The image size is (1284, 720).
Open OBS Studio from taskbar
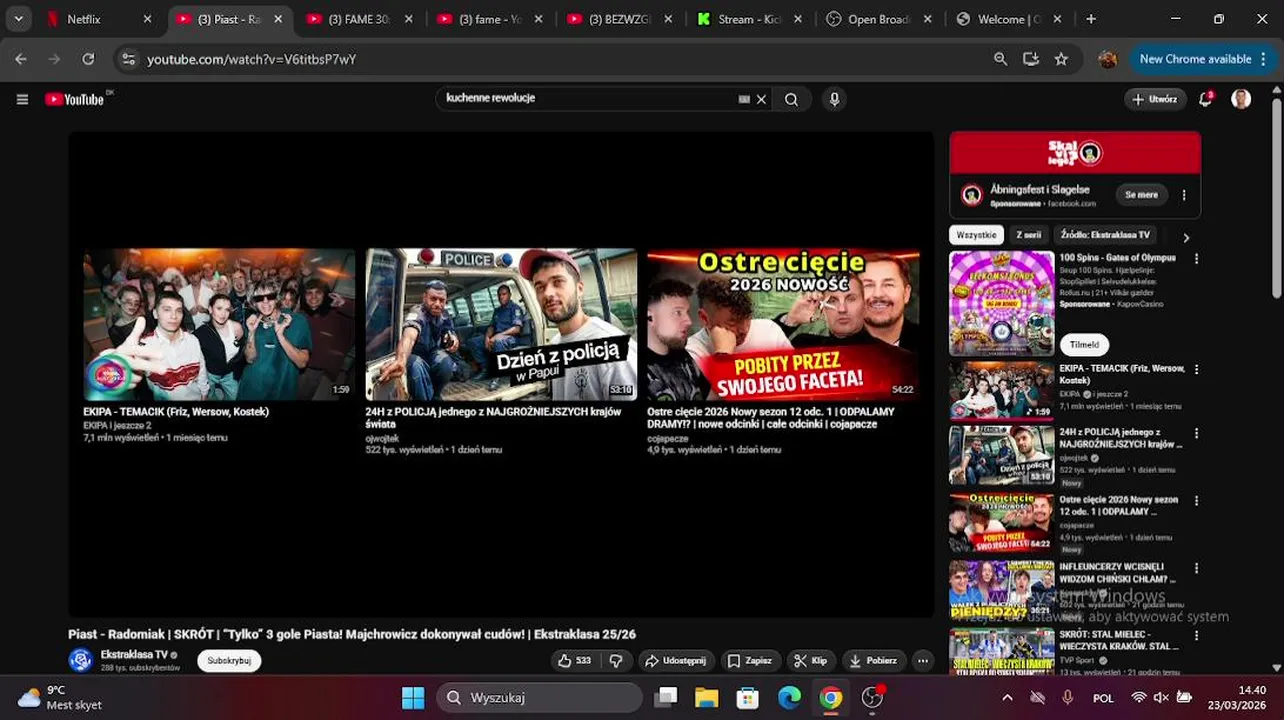[873, 697]
